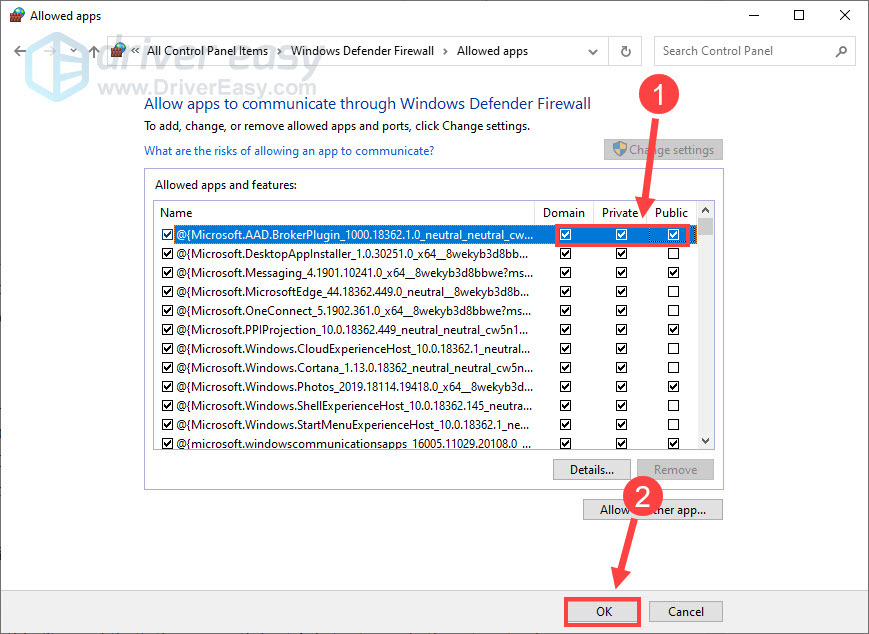This screenshot has height=634, width=869.
Task: Enable Public for MicrosoftEdge
Action: [673, 292]
